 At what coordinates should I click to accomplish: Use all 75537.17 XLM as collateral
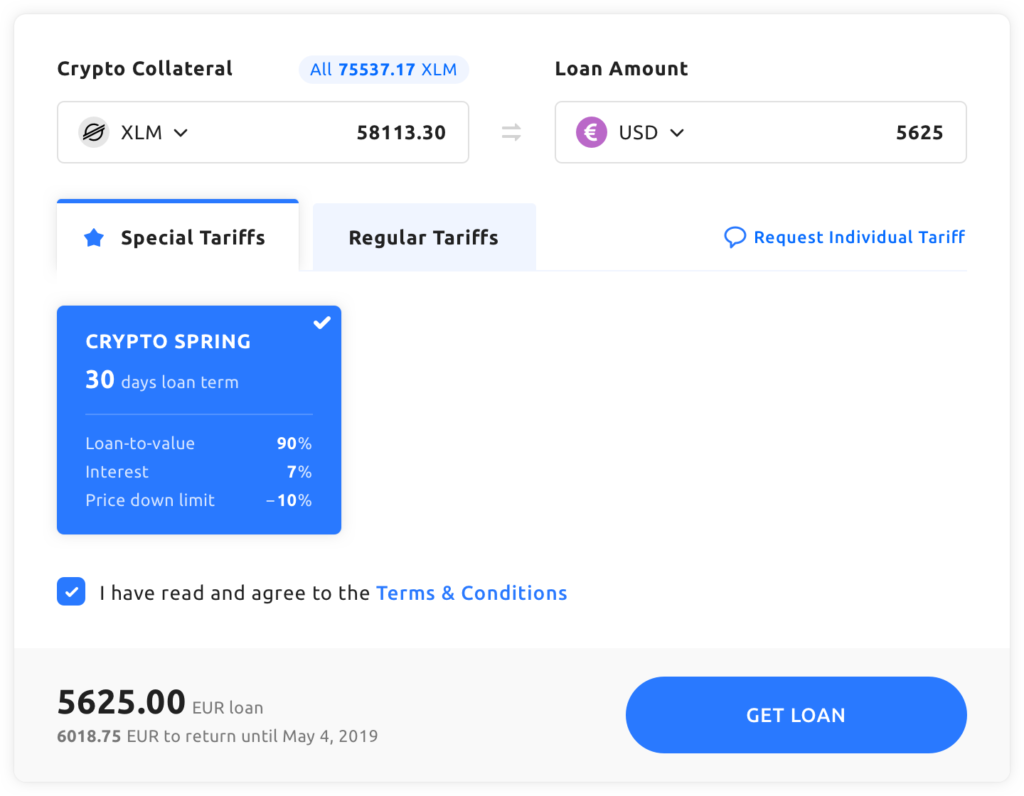click(x=383, y=69)
